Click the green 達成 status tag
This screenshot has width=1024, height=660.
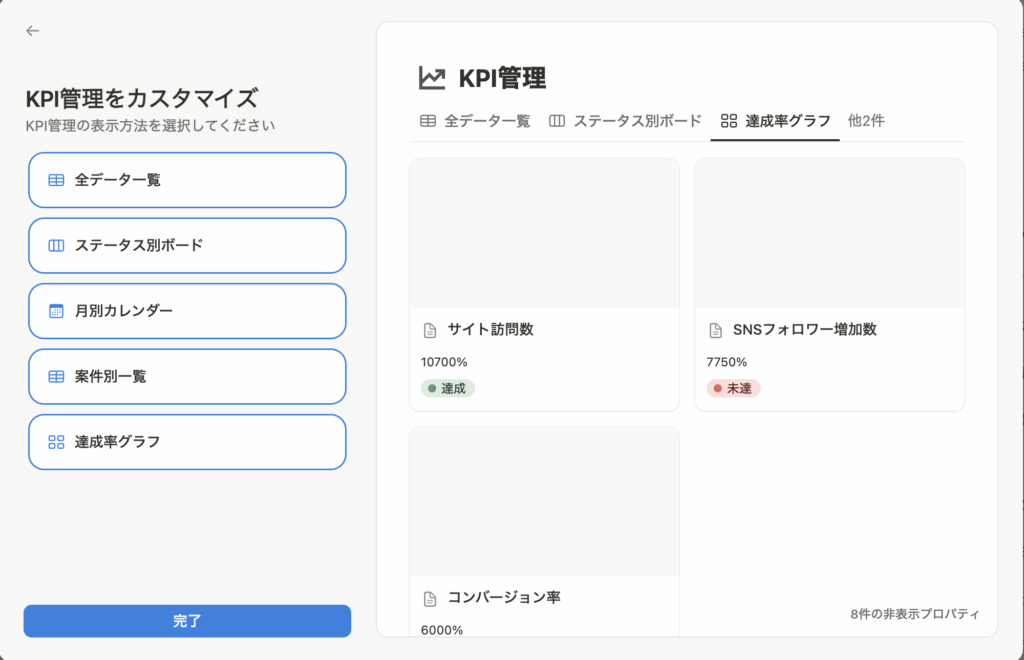(x=447, y=388)
